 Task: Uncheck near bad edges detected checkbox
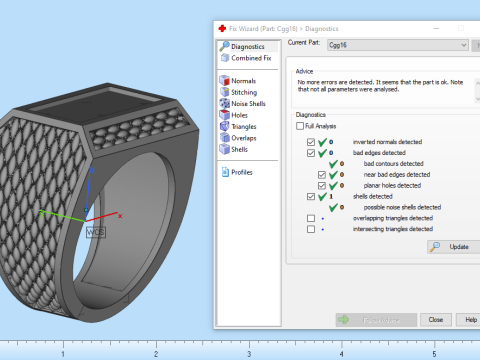click(x=322, y=175)
